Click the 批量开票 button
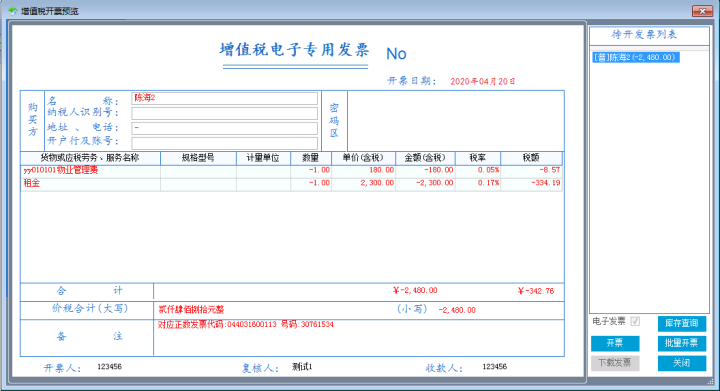Image resolution: width=720 pixels, height=391 pixels. point(681,343)
